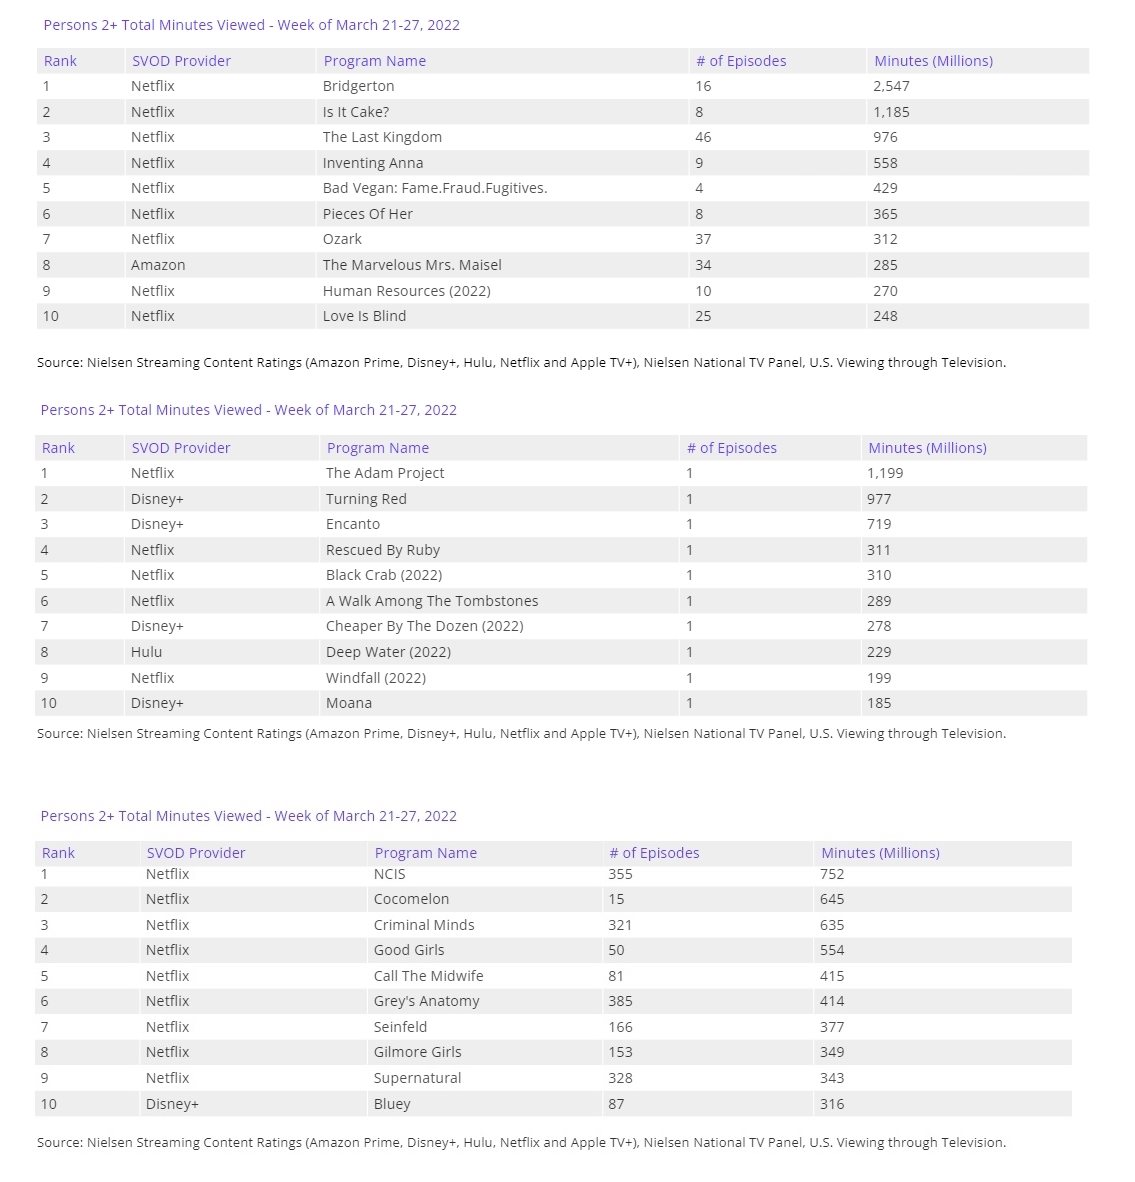Screen dimensions: 1135x1182
Task: Select the NCIS program name
Action: pos(389,874)
